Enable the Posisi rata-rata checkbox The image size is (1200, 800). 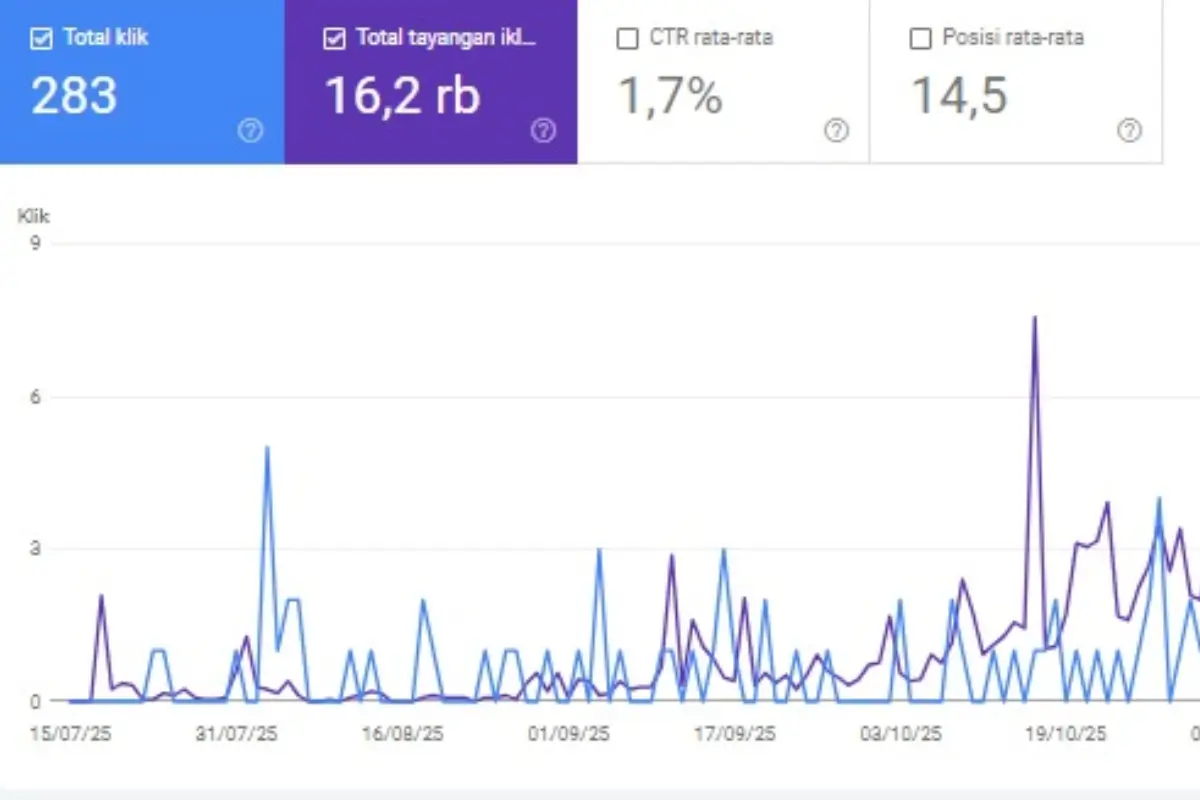(920, 39)
